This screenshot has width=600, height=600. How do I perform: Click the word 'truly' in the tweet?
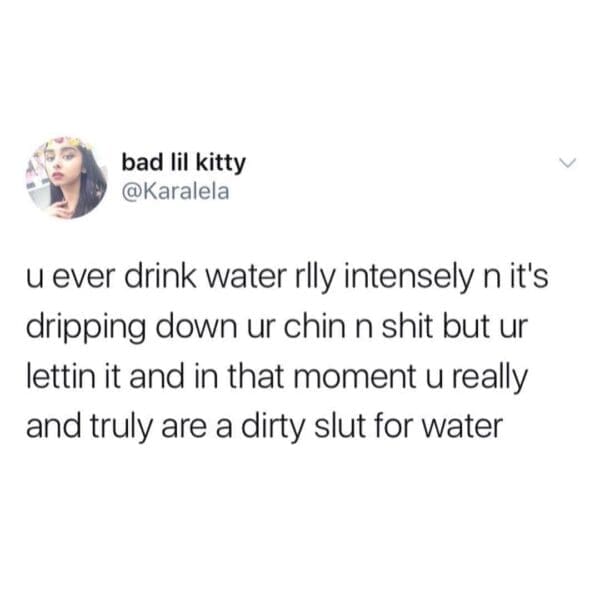click(x=122, y=428)
